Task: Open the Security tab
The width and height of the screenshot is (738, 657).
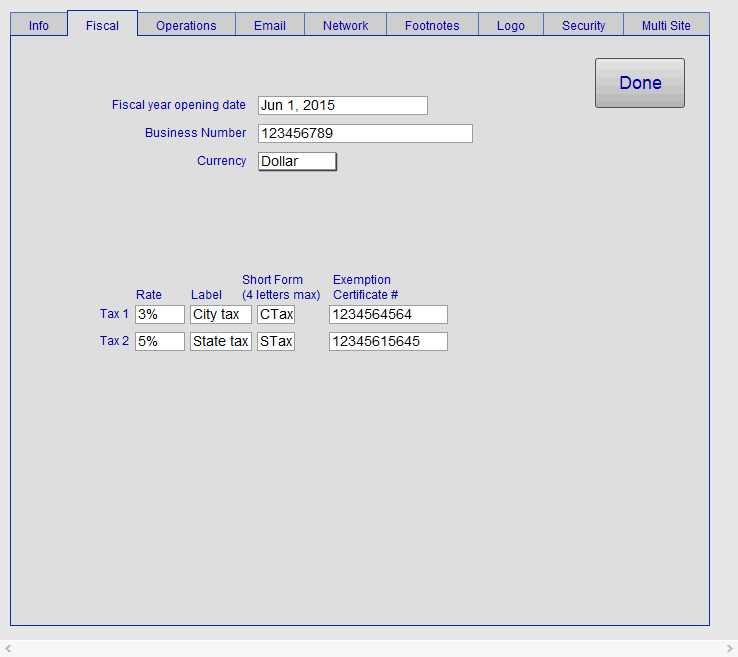Action: coord(583,25)
